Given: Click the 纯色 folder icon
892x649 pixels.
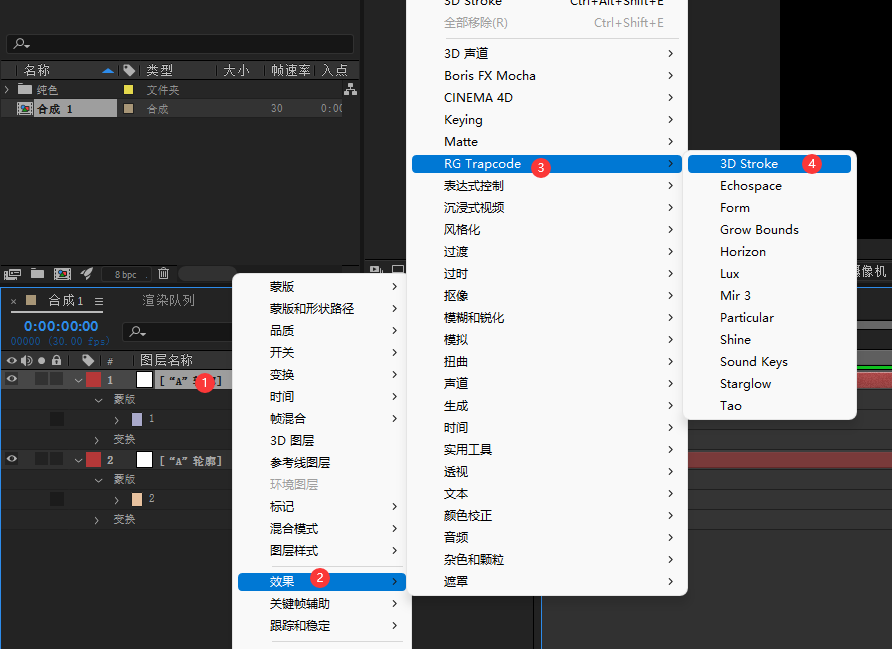Looking at the screenshot, I should coord(24,89).
